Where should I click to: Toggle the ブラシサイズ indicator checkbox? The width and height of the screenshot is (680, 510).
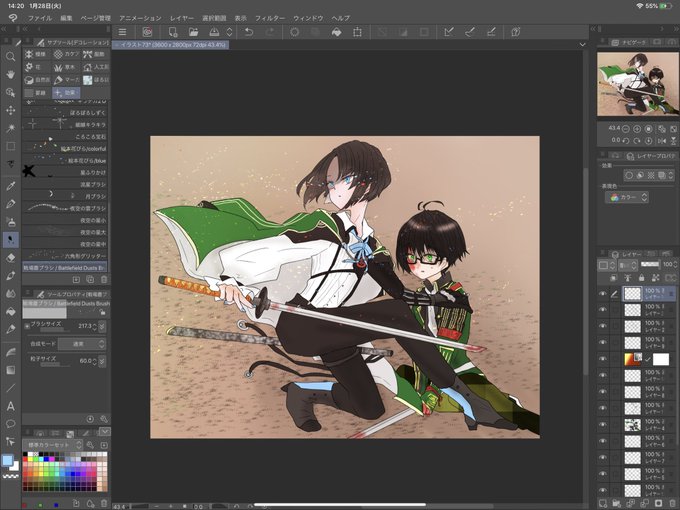pos(27,326)
